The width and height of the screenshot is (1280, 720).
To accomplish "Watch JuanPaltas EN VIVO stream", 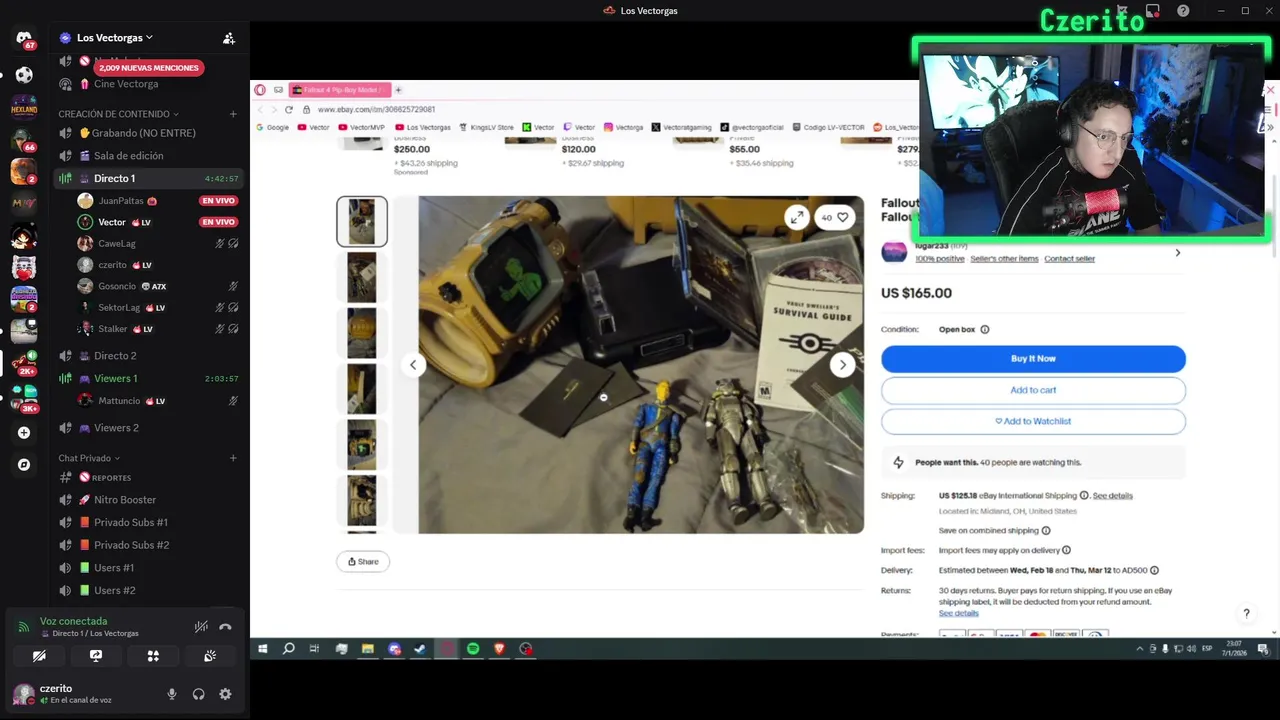I will click(x=218, y=201).
